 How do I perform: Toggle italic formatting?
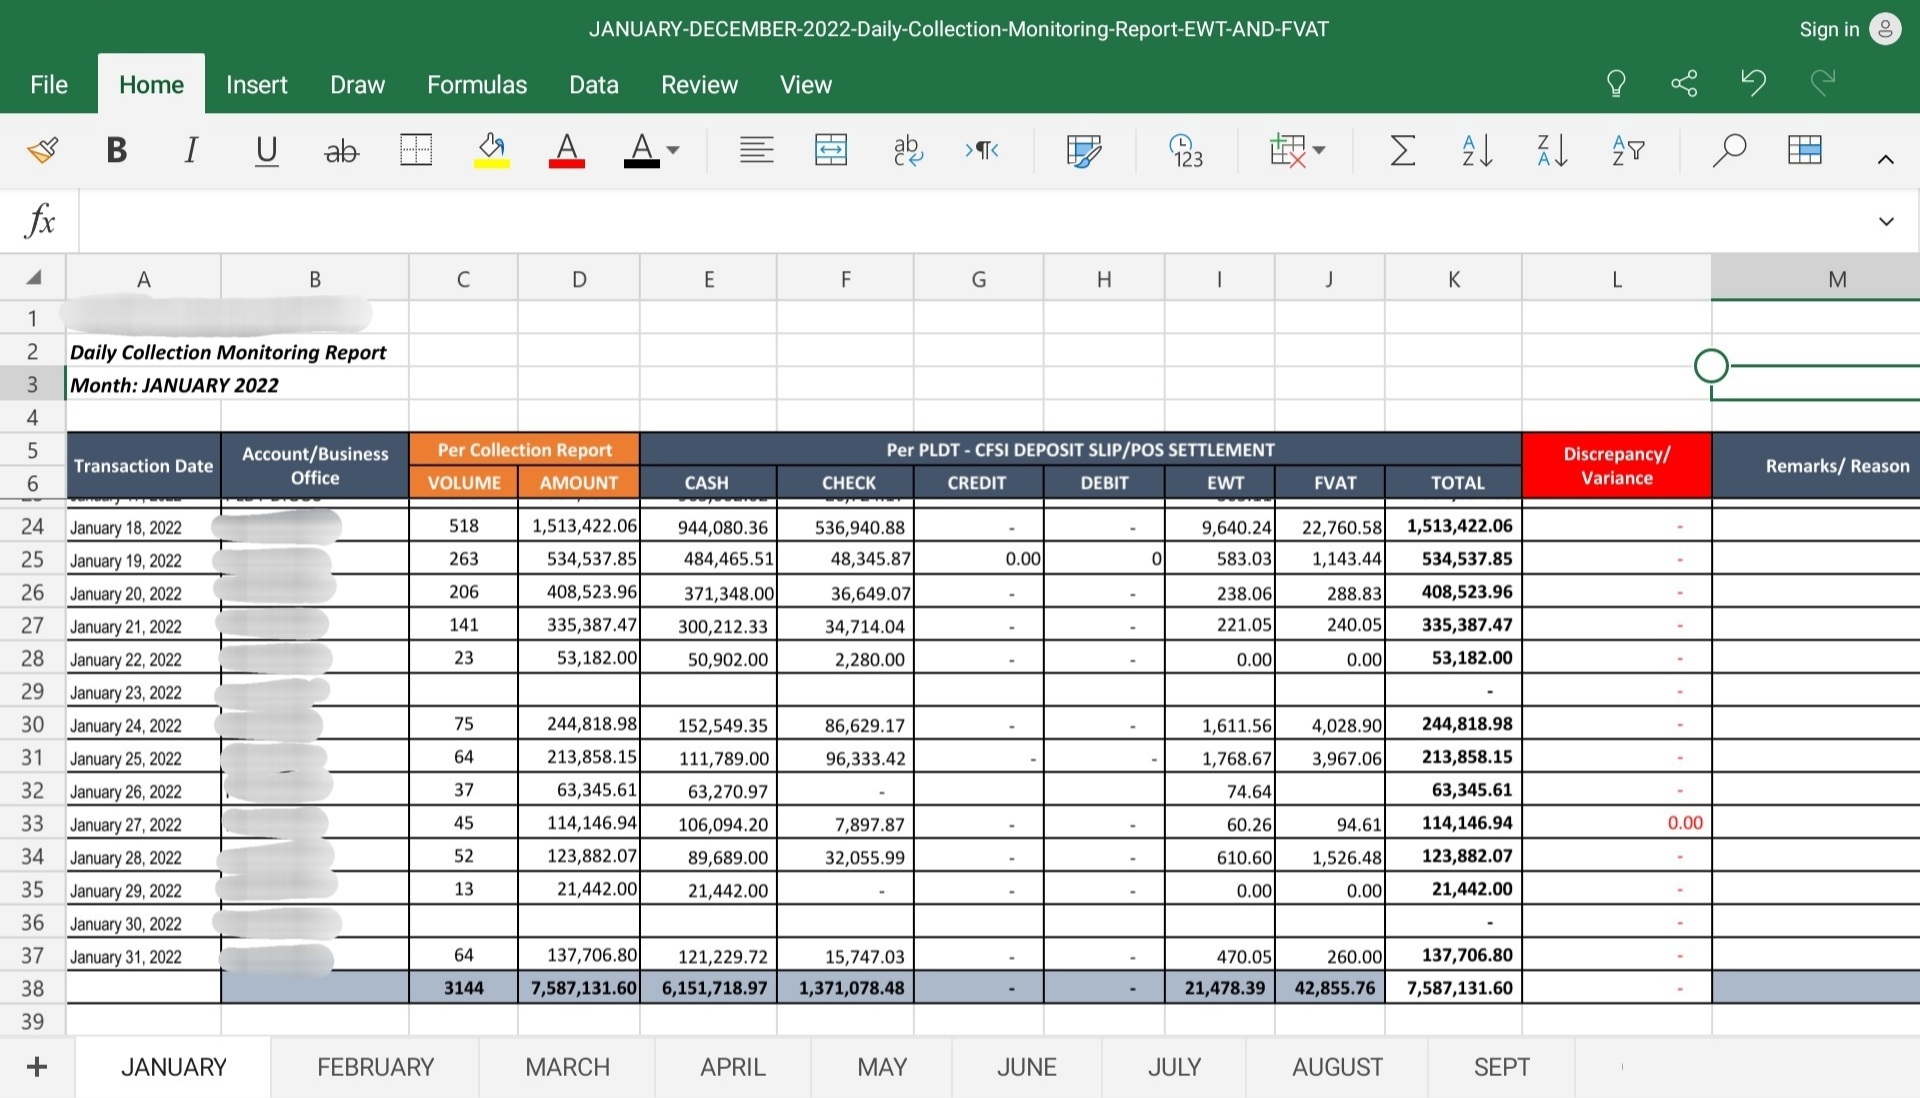coord(190,150)
